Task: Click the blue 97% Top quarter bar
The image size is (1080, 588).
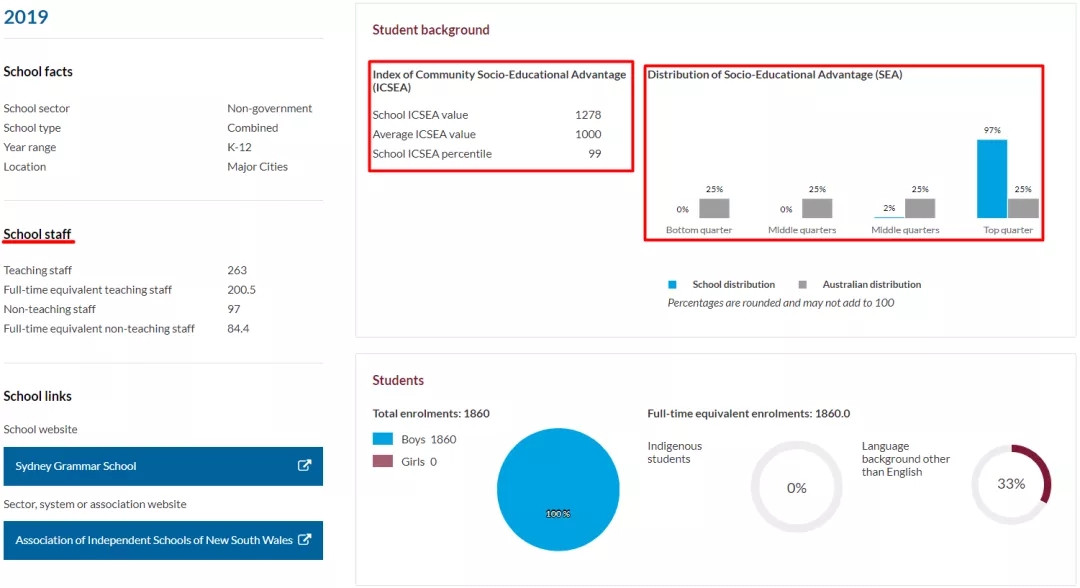Action: (992, 179)
